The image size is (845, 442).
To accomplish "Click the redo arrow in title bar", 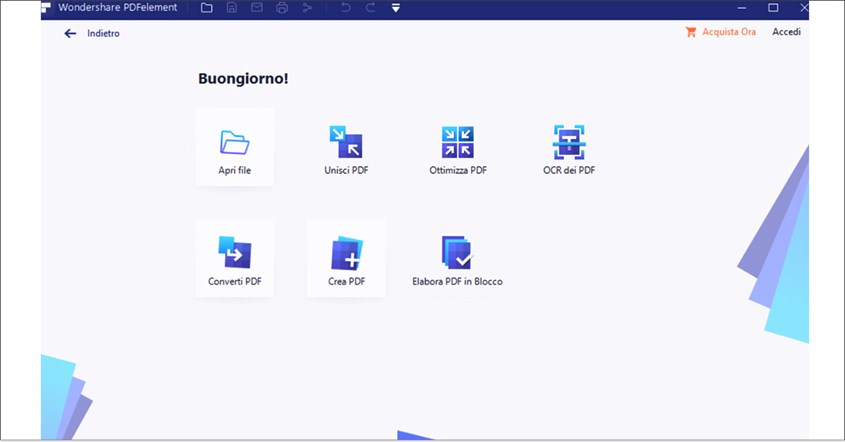I will (370, 8).
